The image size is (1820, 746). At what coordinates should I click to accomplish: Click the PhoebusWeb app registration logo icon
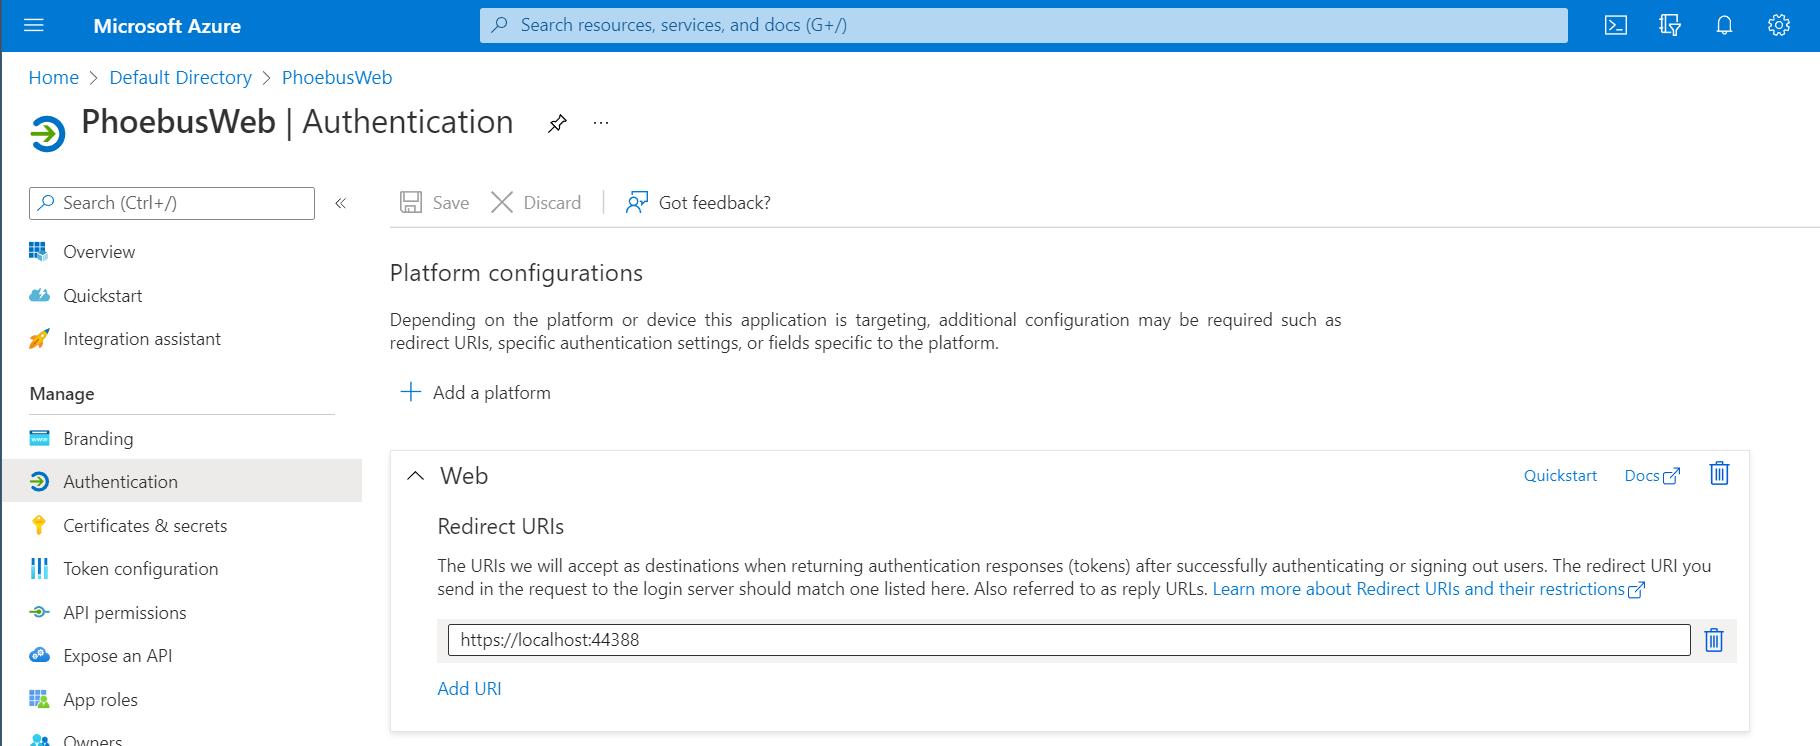(x=47, y=133)
